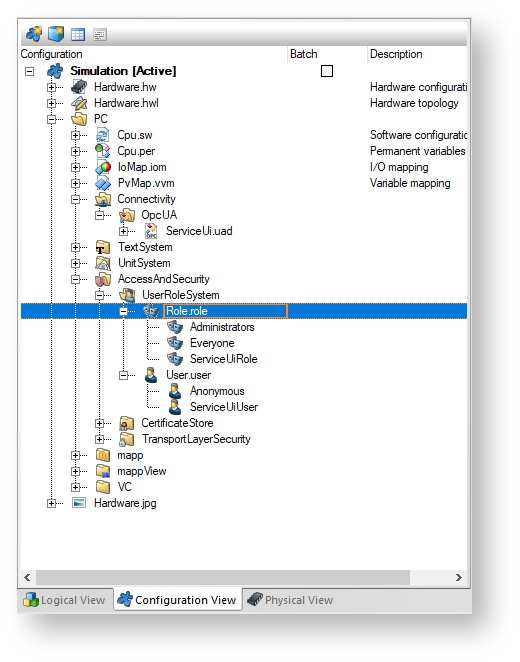
Task: Select the Everyone role item
Action: point(212,343)
